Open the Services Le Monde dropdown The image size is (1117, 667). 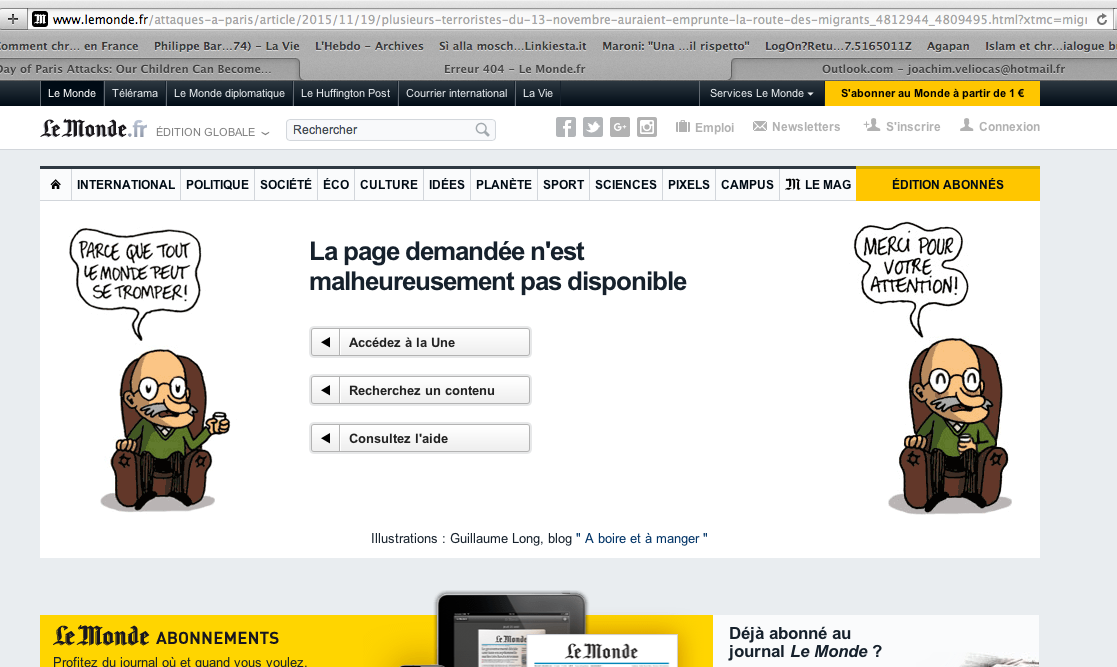(x=761, y=93)
